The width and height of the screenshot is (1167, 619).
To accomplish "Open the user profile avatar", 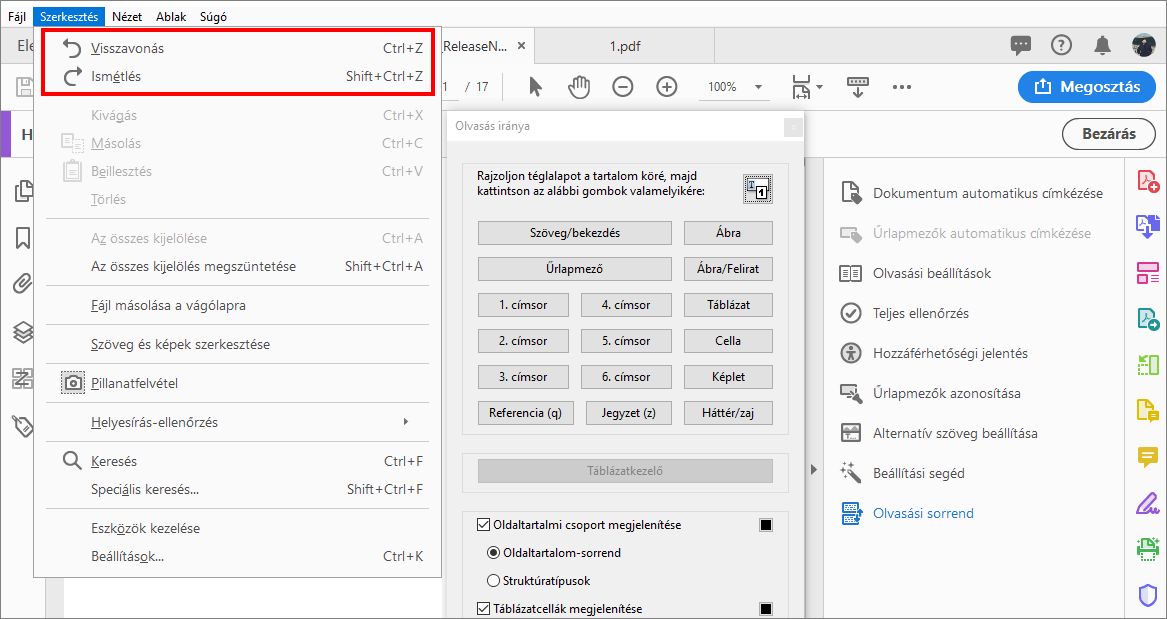I will pyautogui.click(x=1142, y=45).
